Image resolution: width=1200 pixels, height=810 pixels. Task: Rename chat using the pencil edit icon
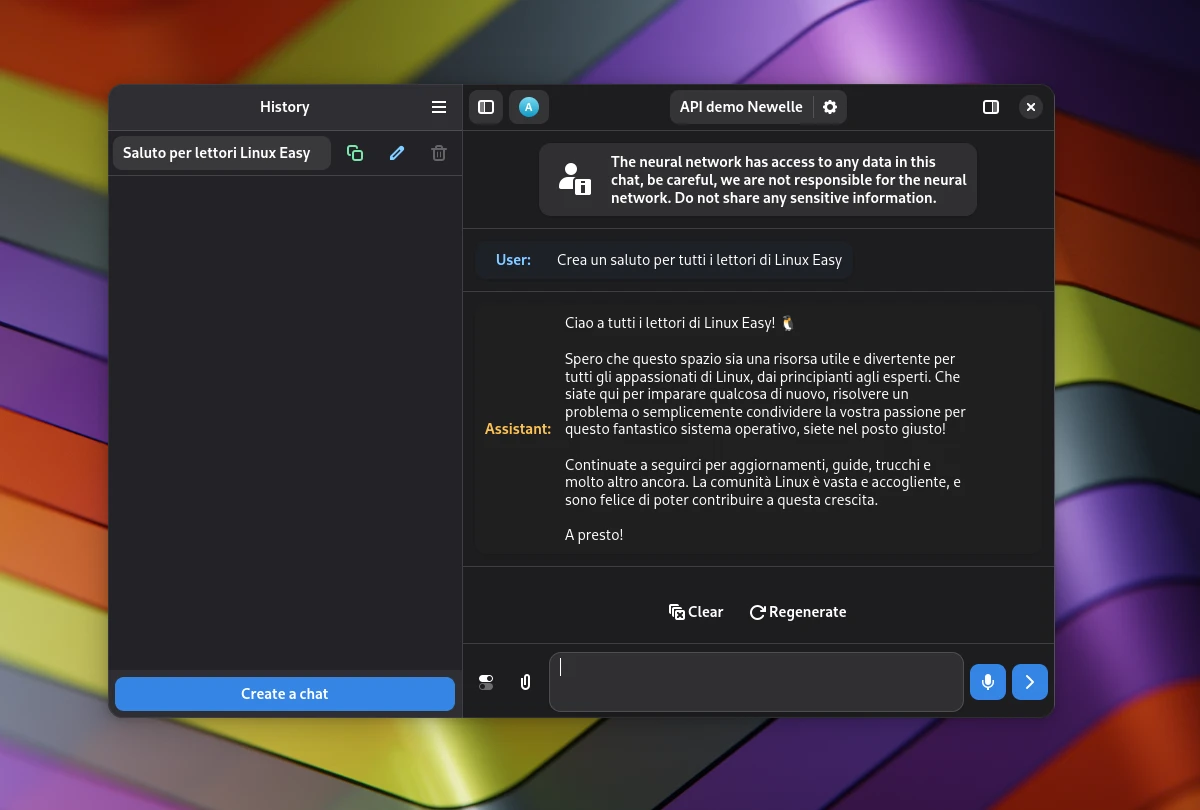pos(397,153)
